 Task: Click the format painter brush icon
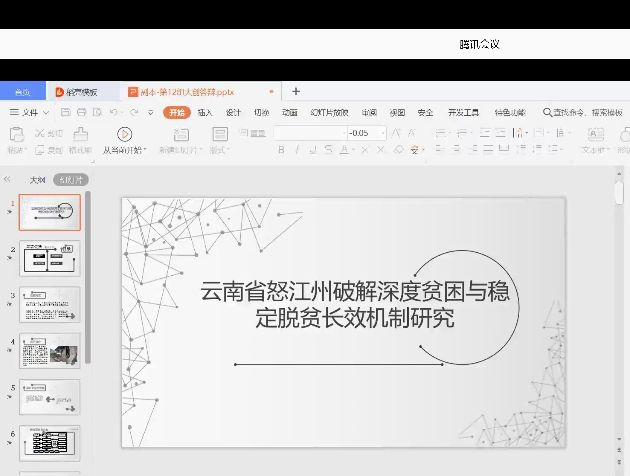80,134
